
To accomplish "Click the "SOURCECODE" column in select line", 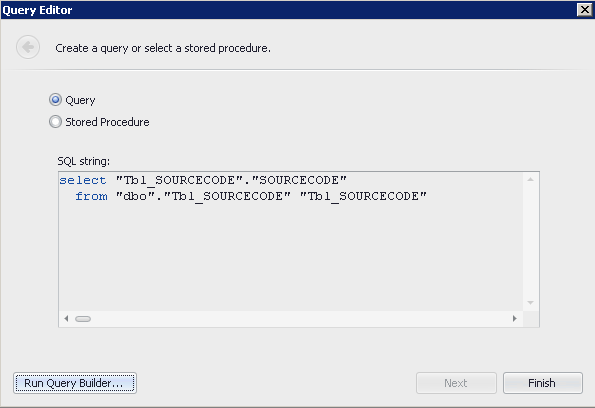I will click(x=299, y=180).
